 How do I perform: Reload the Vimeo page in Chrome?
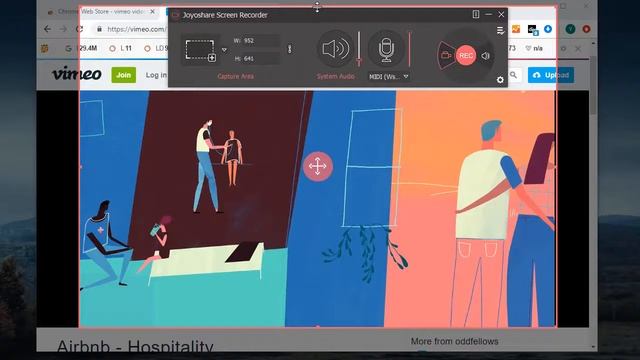coord(80,29)
